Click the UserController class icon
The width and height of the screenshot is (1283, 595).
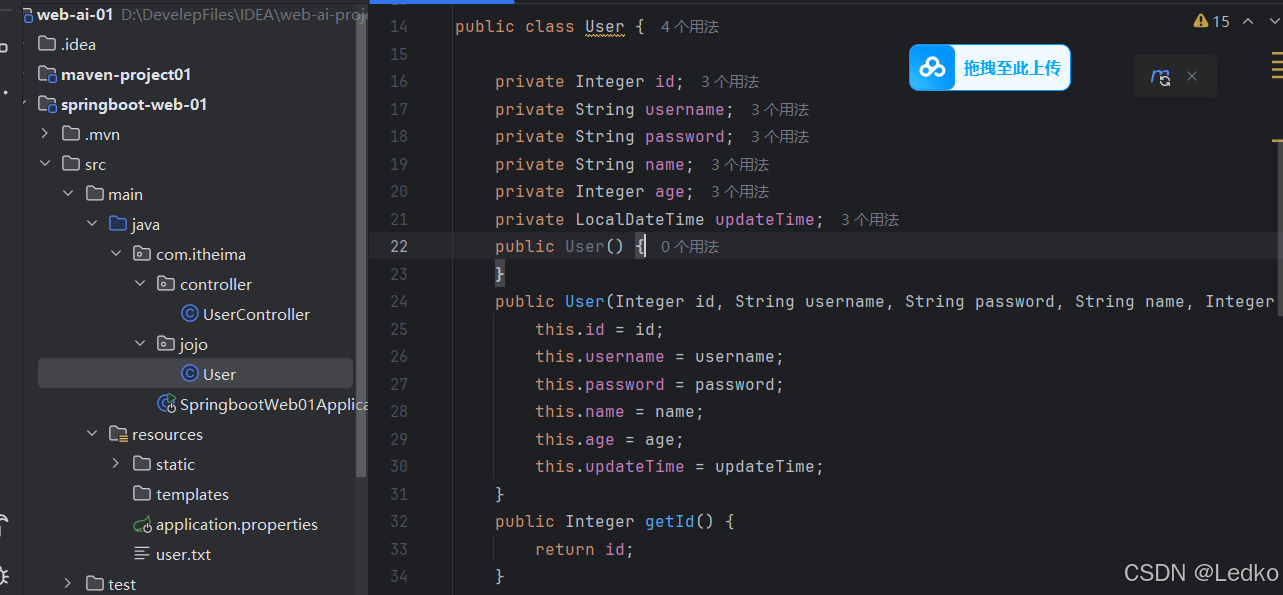click(x=190, y=314)
